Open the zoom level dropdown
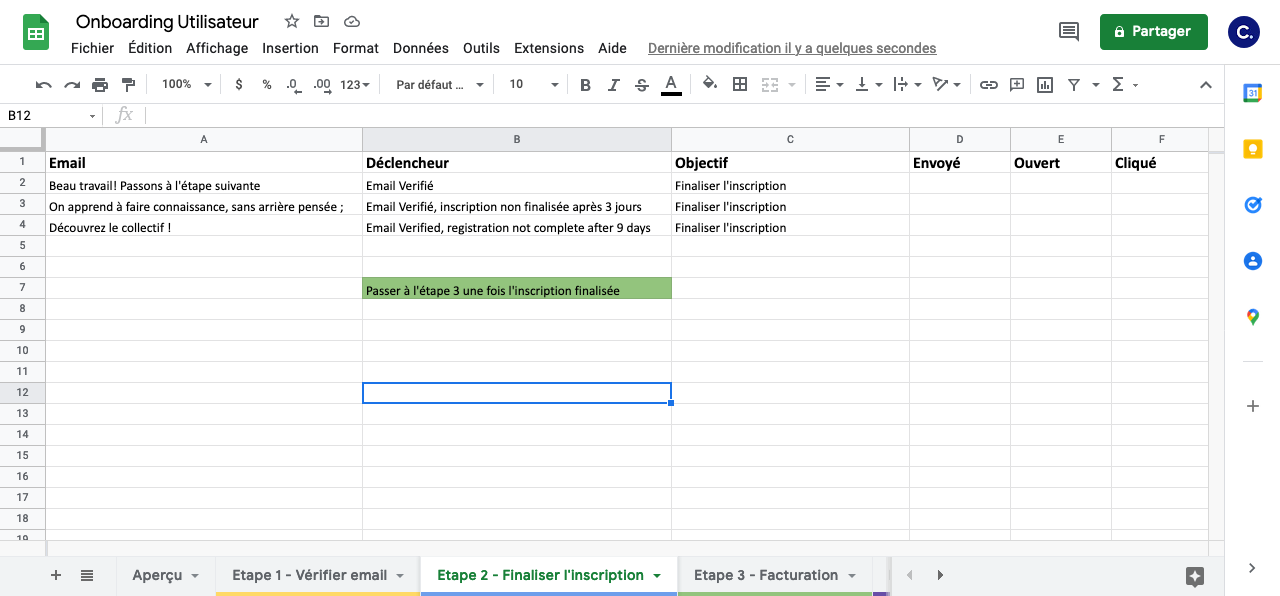Viewport: 1280px width, 596px height. pos(184,84)
